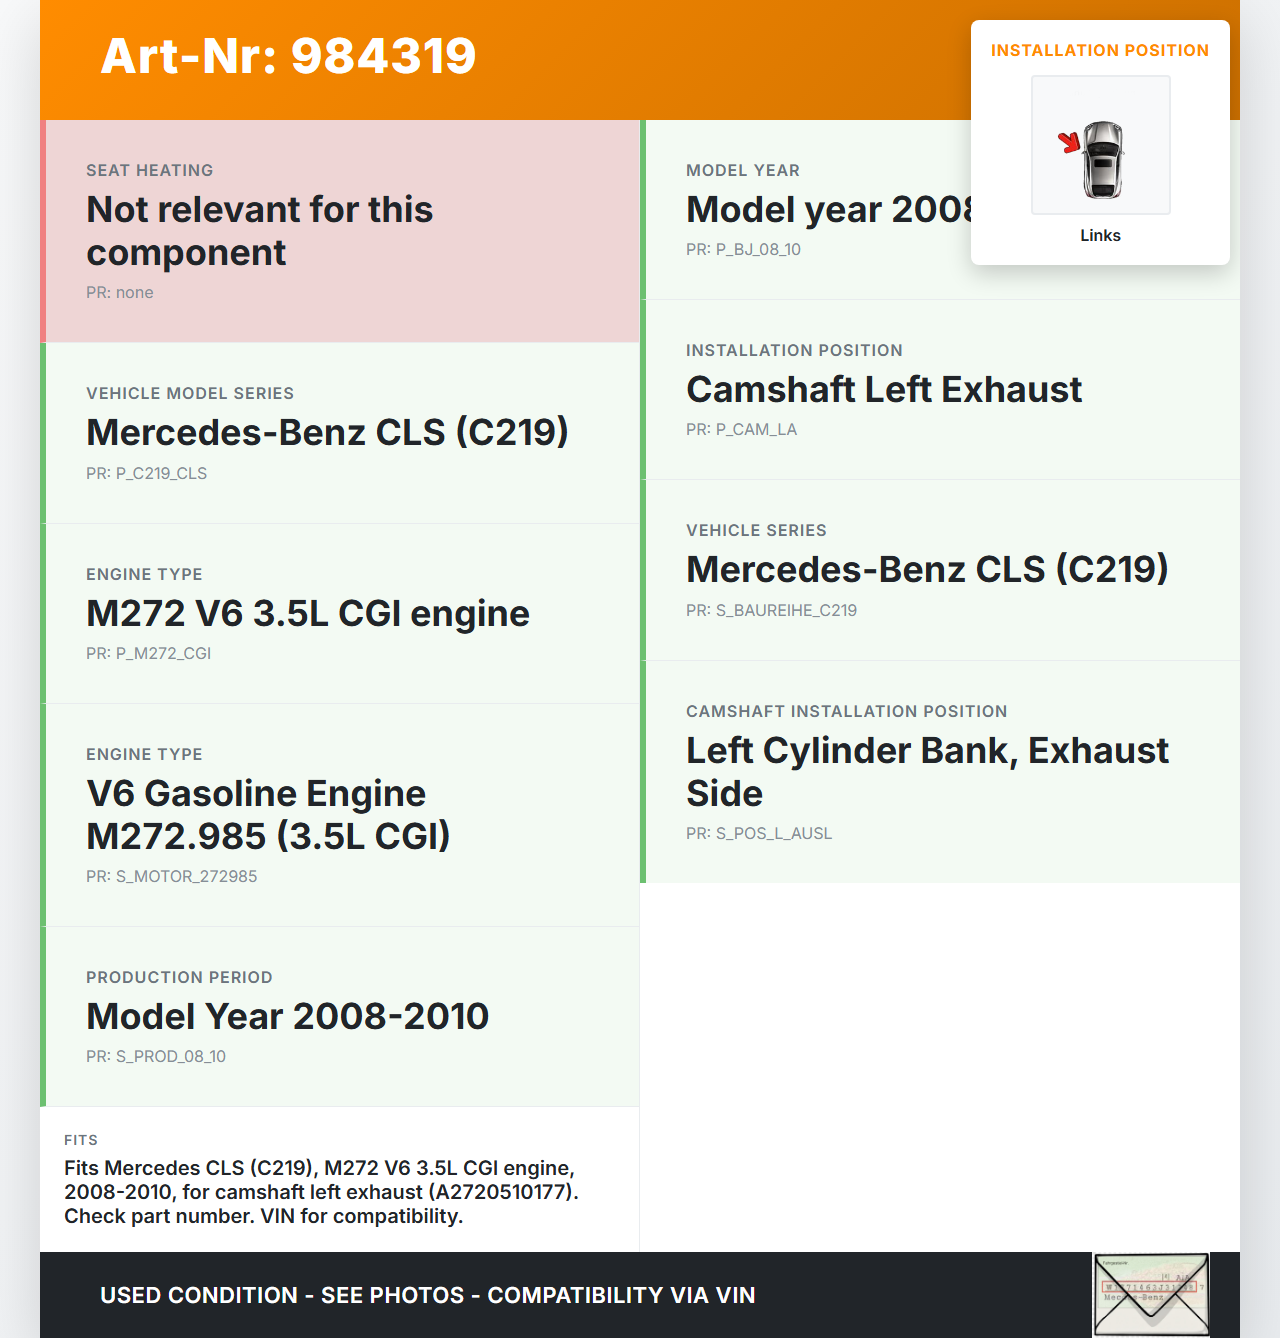
Task: Click the 'USED CONDITION - SEE PHOTOS' footer banner
Action: (x=427, y=1296)
